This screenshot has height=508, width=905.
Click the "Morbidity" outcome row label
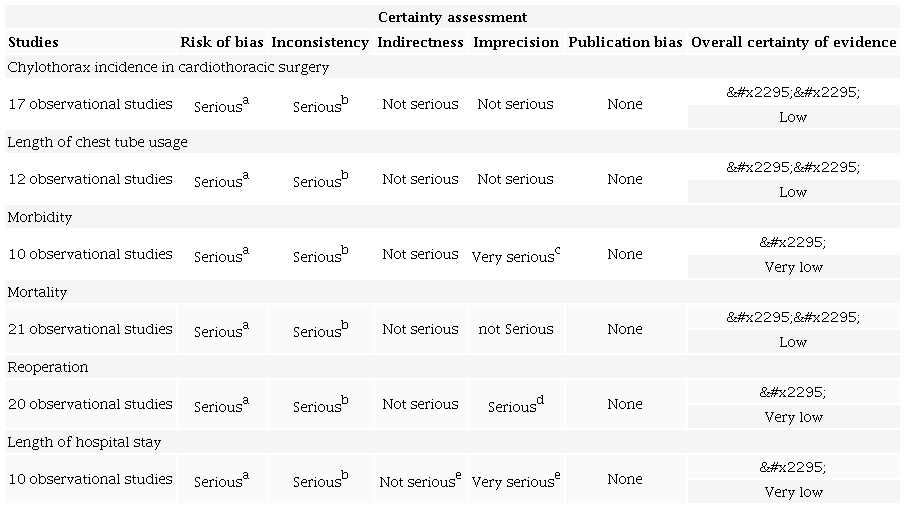(40, 217)
